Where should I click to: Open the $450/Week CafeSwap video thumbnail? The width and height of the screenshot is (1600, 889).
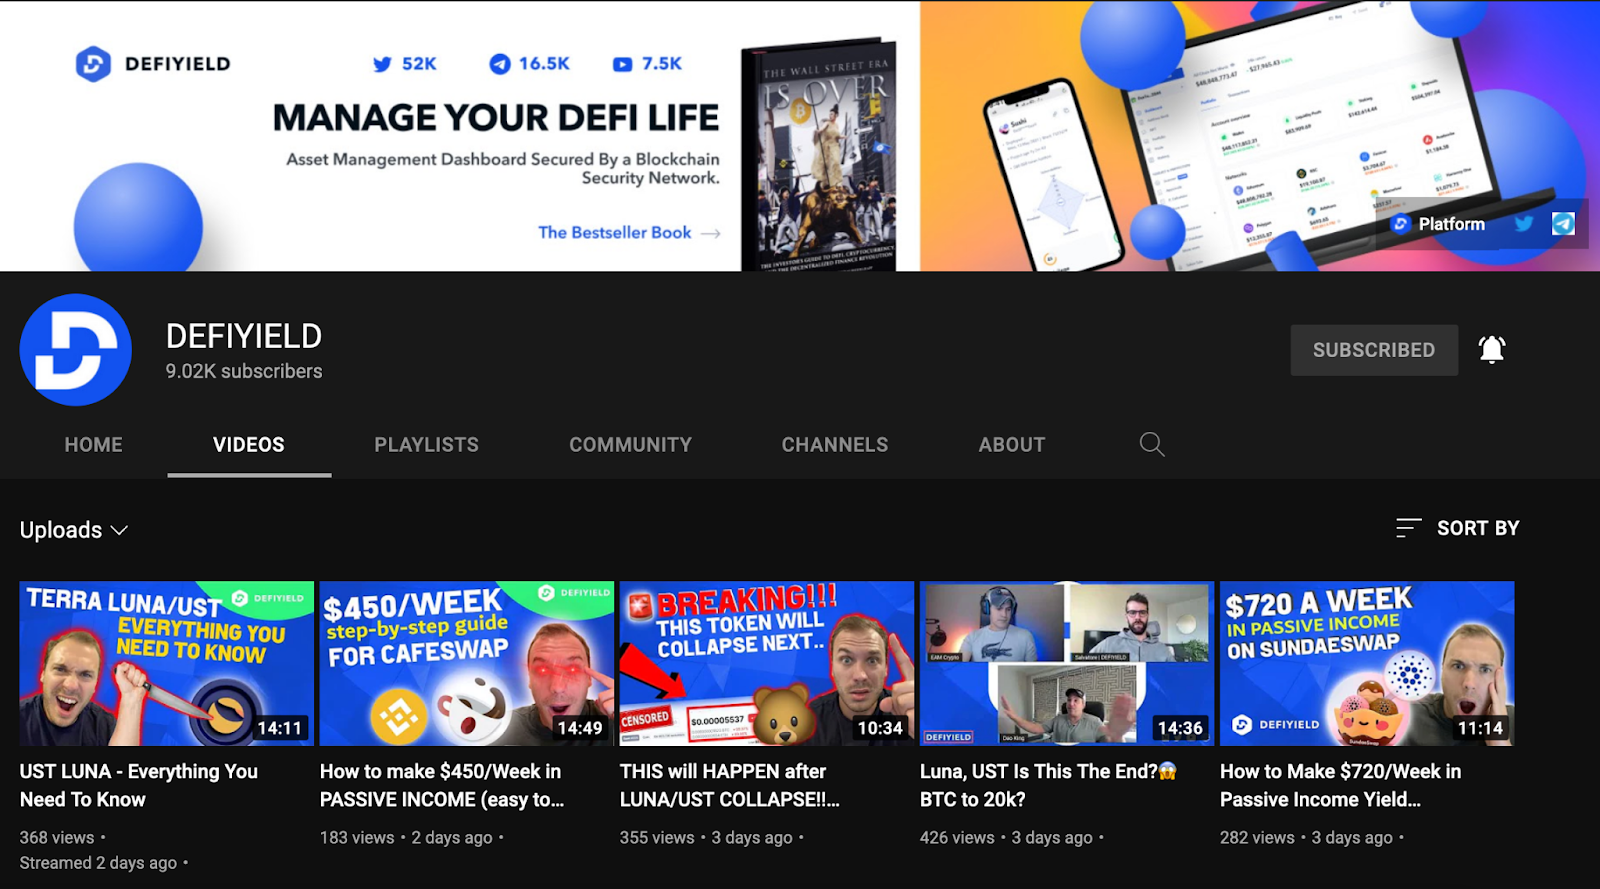click(466, 663)
